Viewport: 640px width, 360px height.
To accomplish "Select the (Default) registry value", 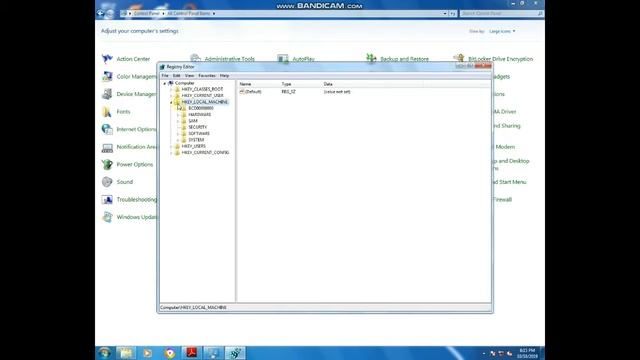I will pyautogui.click(x=250, y=92).
